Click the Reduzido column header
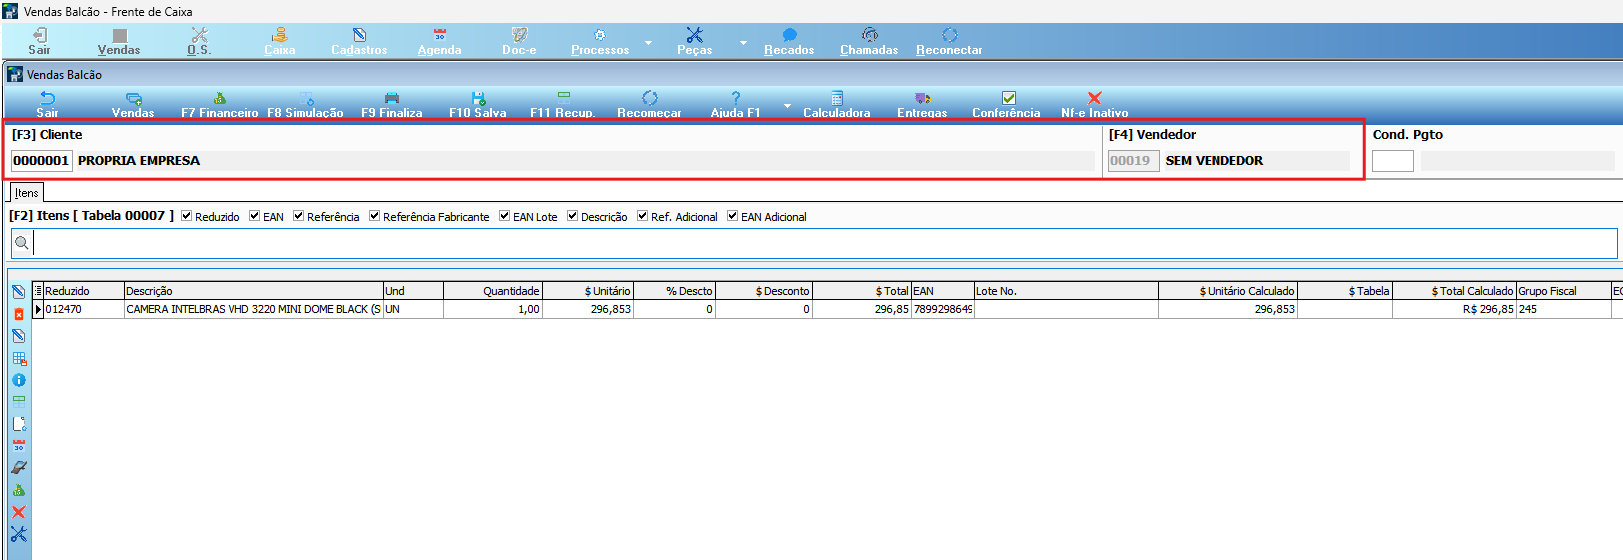The height and width of the screenshot is (560, 1623). pos(84,291)
